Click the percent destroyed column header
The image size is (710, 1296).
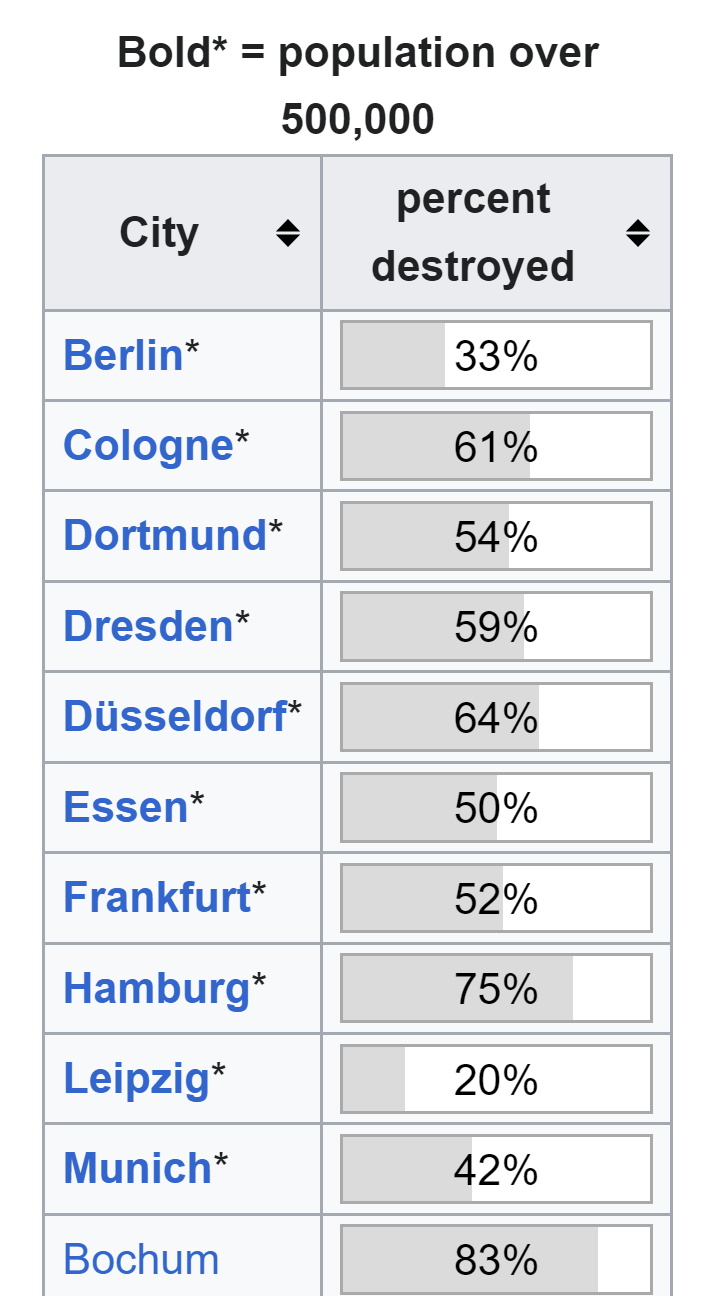pyautogui.click(x=473, y=233)
